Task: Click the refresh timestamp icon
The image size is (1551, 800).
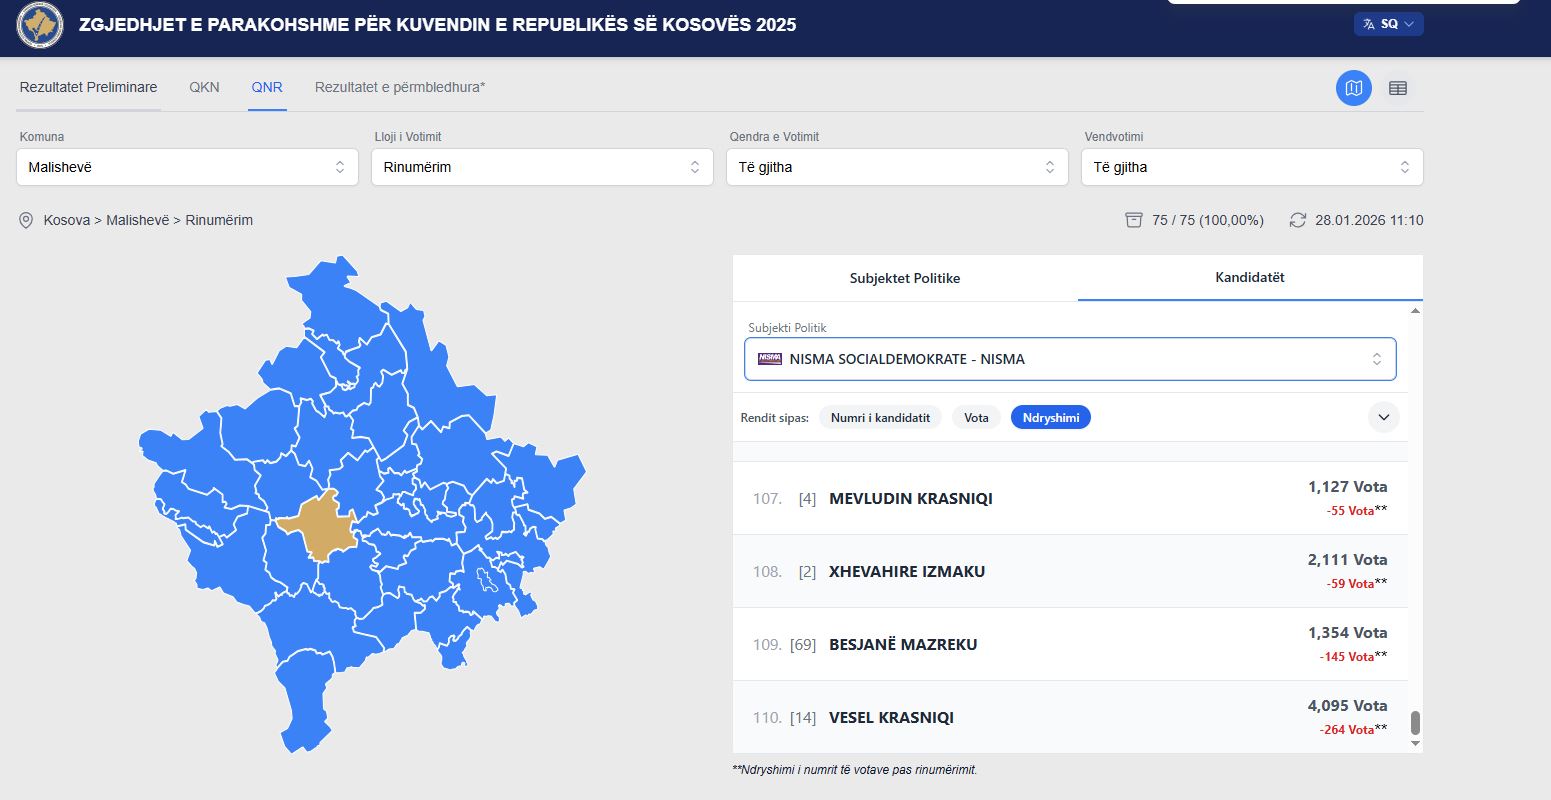Action: click(1298, 220)
